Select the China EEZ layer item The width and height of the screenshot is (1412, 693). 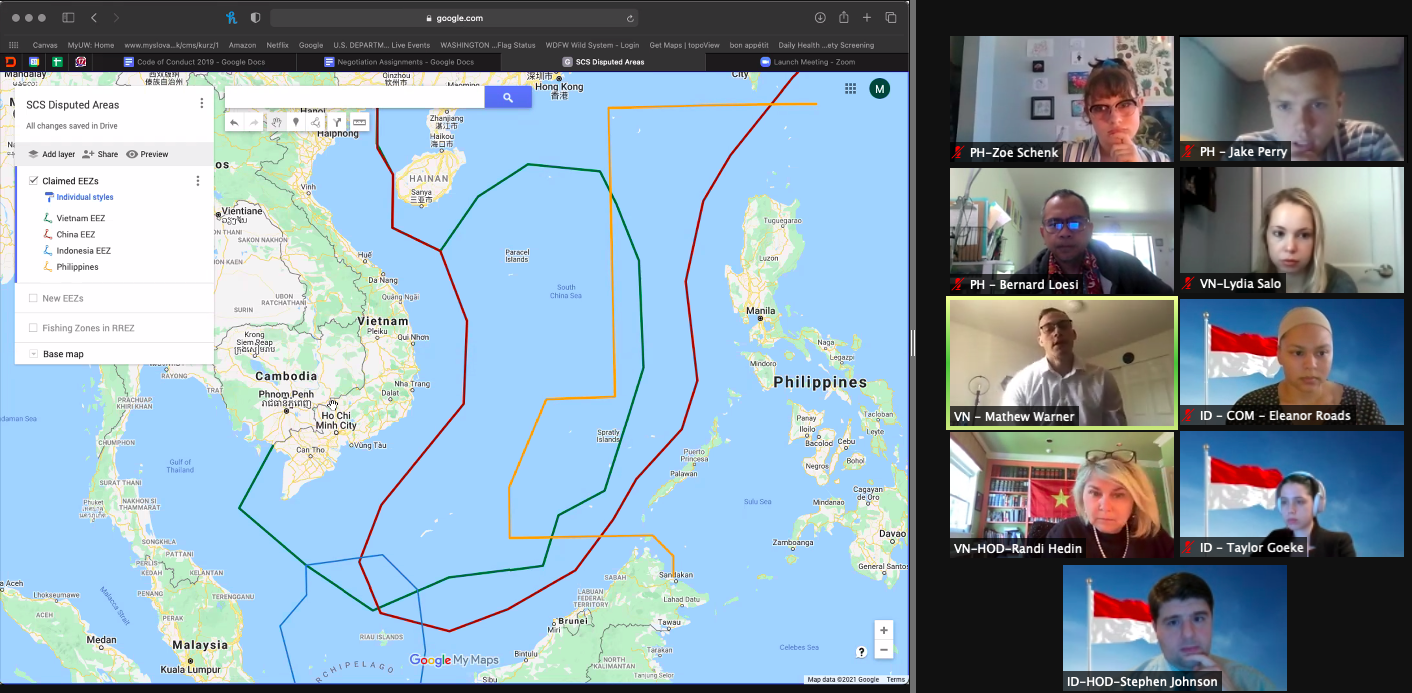[x=75, y=234]
